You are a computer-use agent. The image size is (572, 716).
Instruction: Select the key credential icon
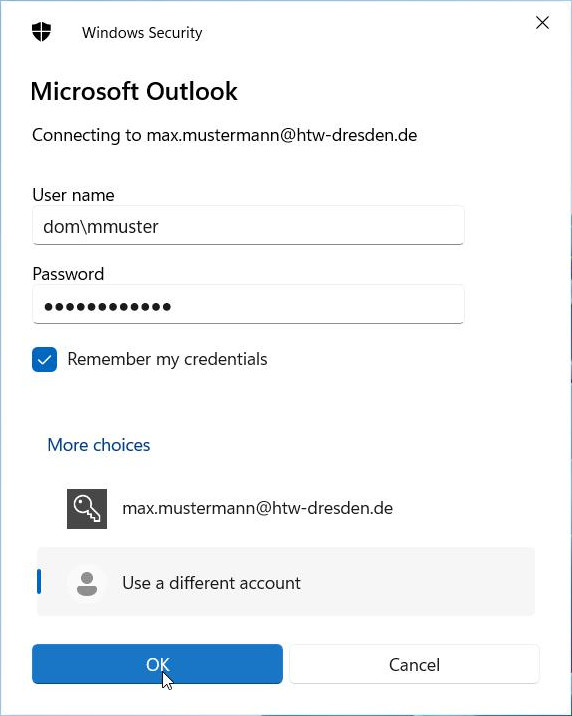tap(87, 509)
